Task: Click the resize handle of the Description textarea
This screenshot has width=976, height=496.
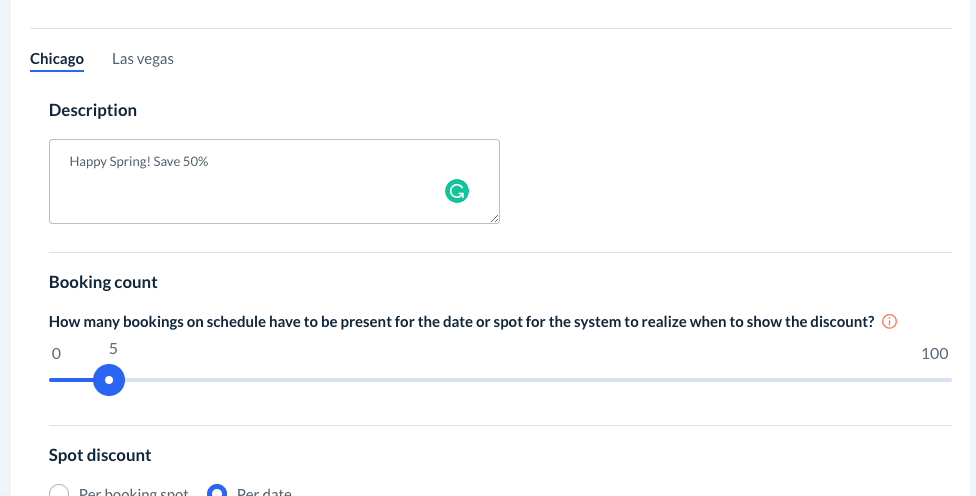Action: click(494, 217)
